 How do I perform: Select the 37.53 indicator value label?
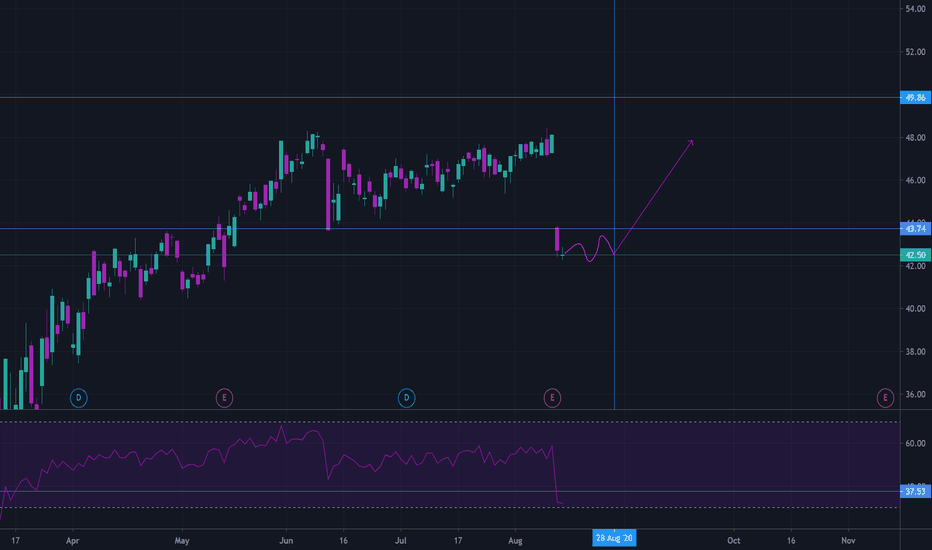915,492
